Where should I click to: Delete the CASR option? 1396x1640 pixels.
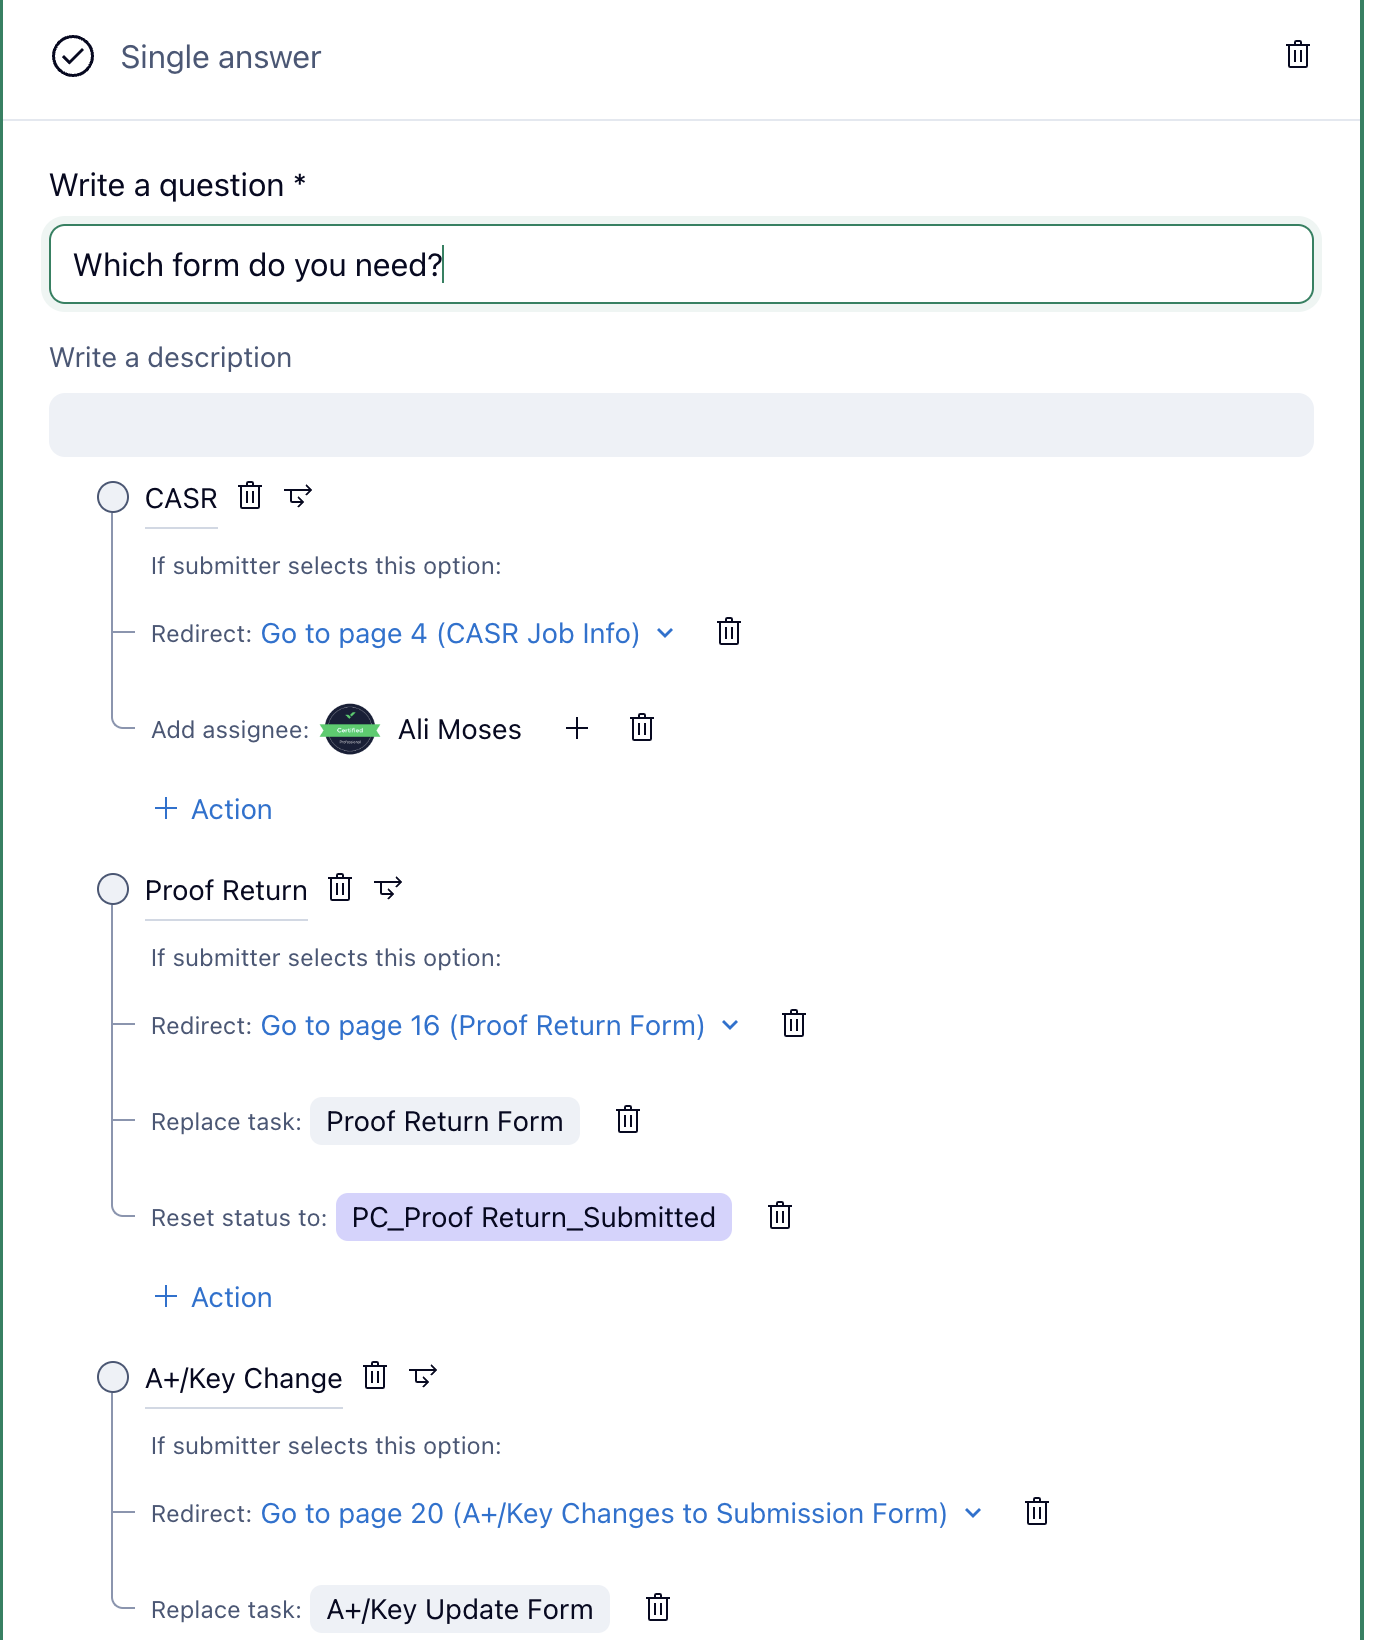pos(250,496)
